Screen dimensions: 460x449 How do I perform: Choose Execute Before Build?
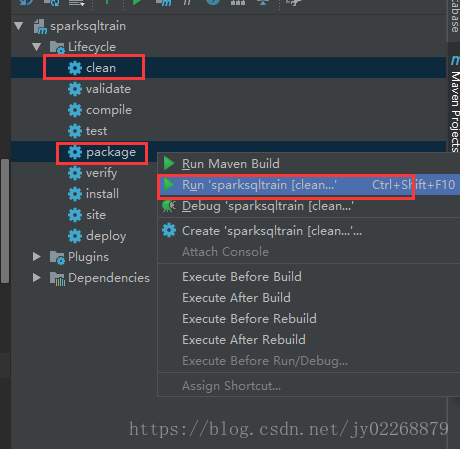pyautogui.click(x=309, y=277)
